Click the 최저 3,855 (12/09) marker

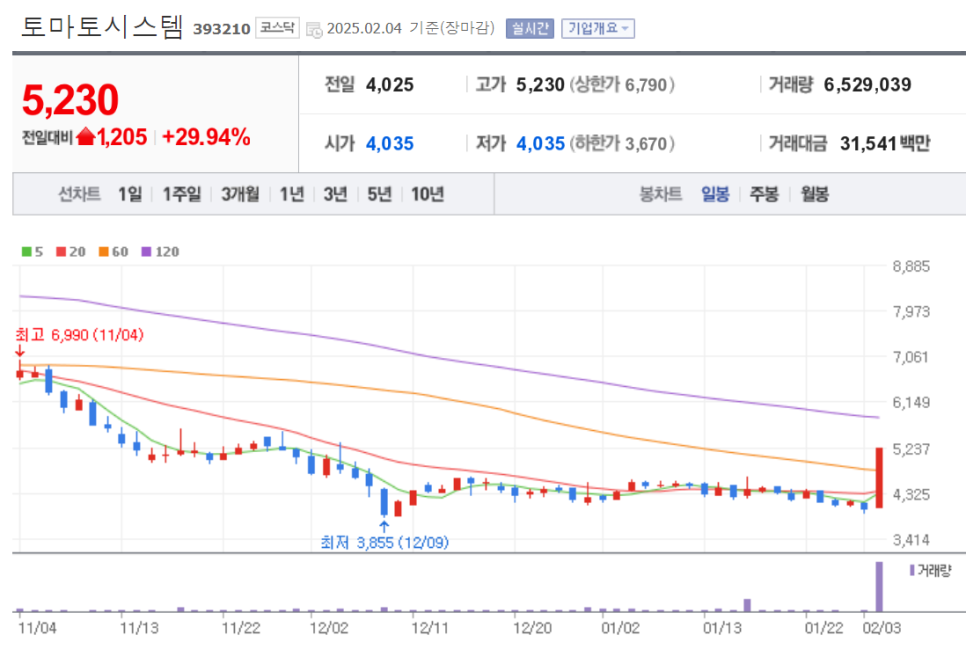(384, 543)
